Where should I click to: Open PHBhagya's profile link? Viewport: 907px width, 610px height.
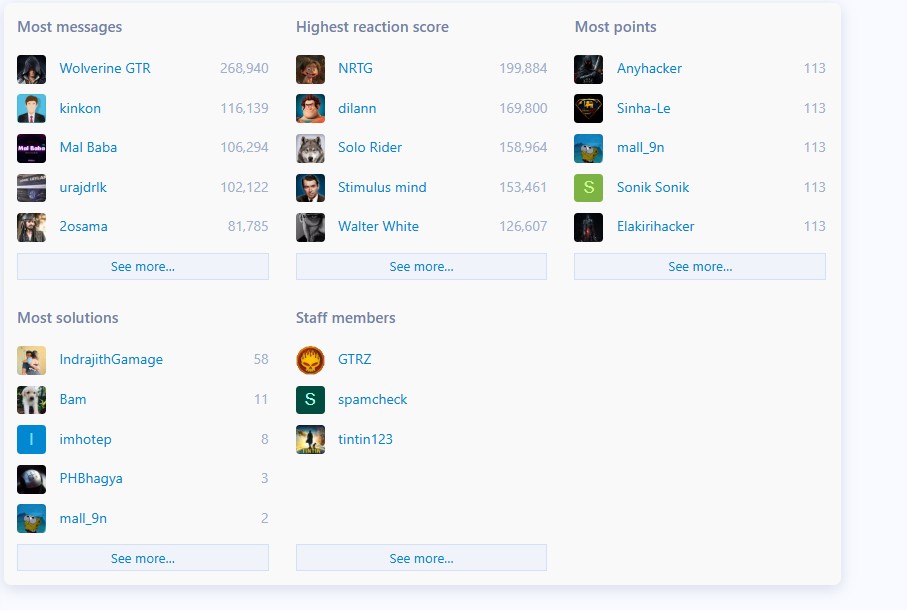click(91, 479)
